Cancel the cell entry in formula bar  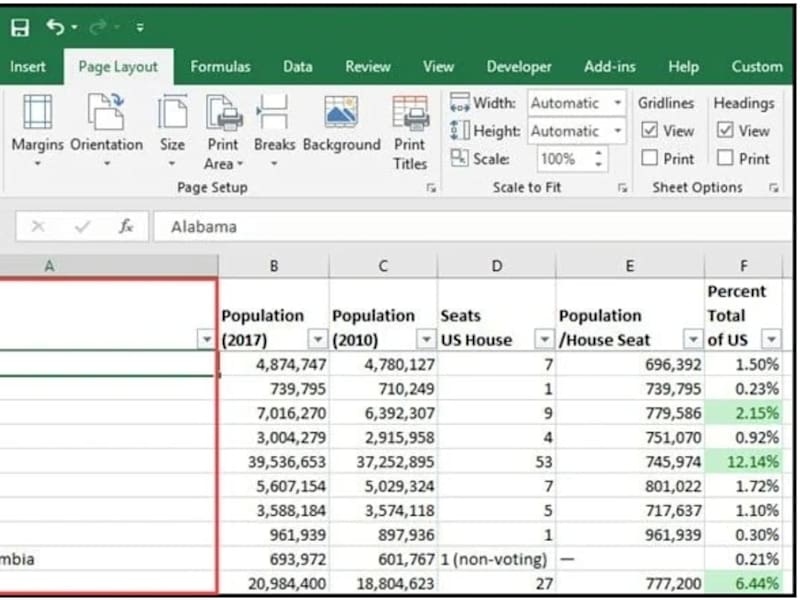(x=38, y=226)
